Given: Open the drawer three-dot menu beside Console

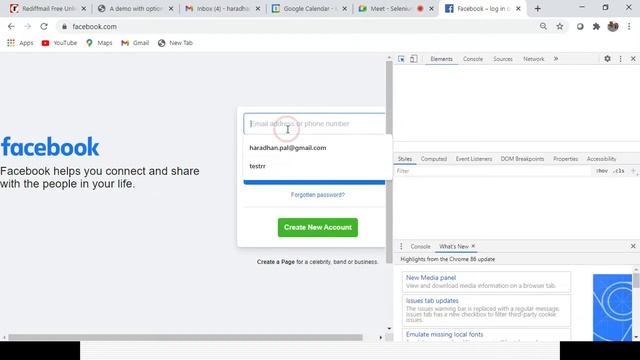Looking at the screenshot, I should 401,246.
